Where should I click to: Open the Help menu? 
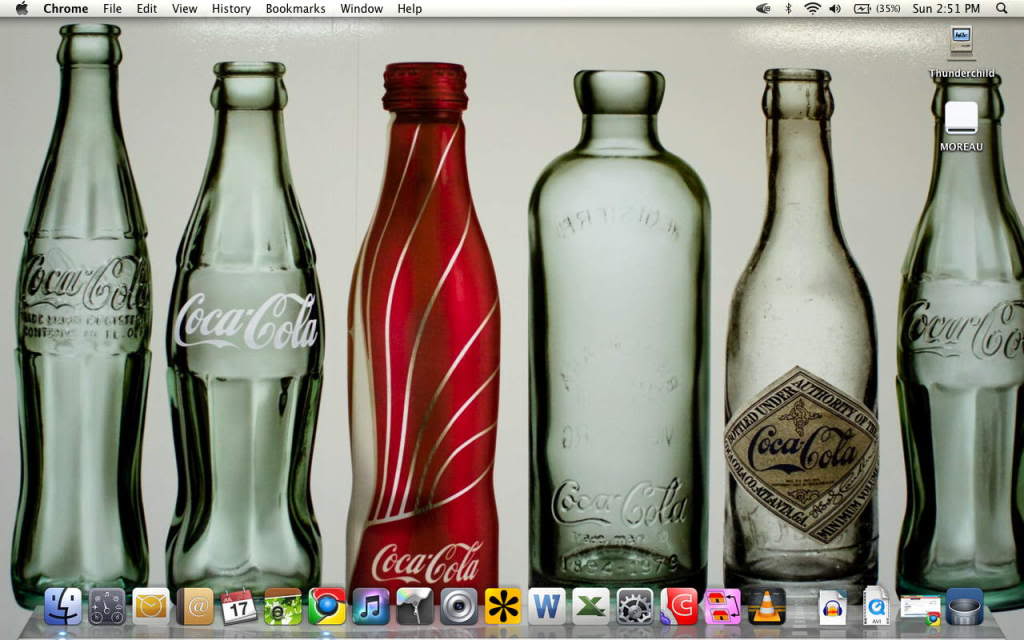click(409, 8)
